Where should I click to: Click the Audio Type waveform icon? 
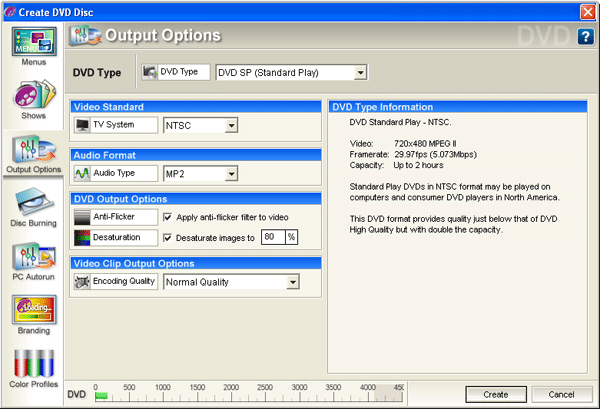point(82,173)
